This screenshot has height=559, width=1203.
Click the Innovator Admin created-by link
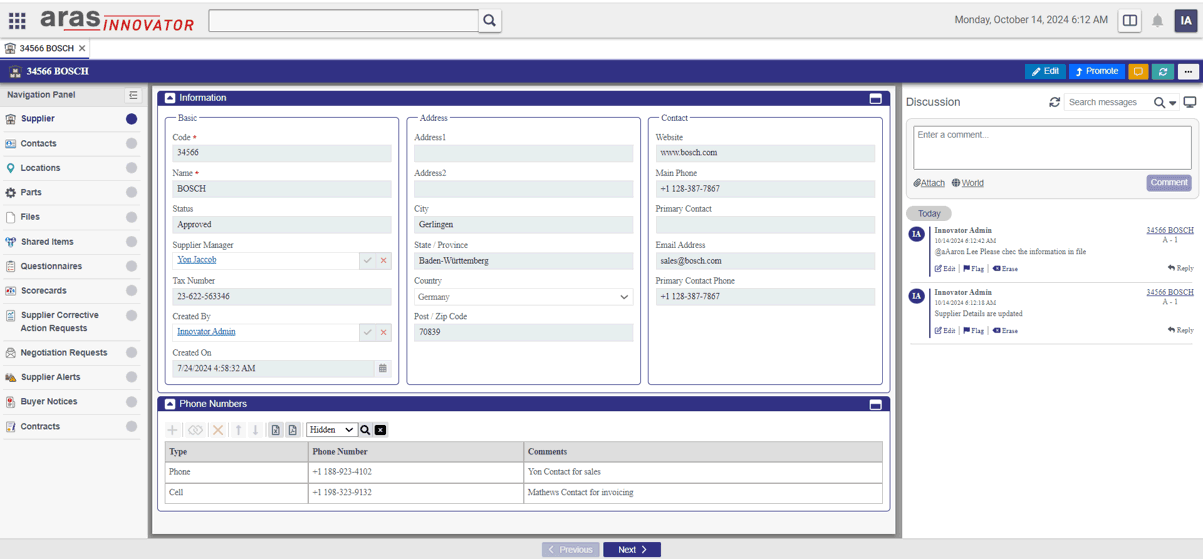click(x=206, y=332)
